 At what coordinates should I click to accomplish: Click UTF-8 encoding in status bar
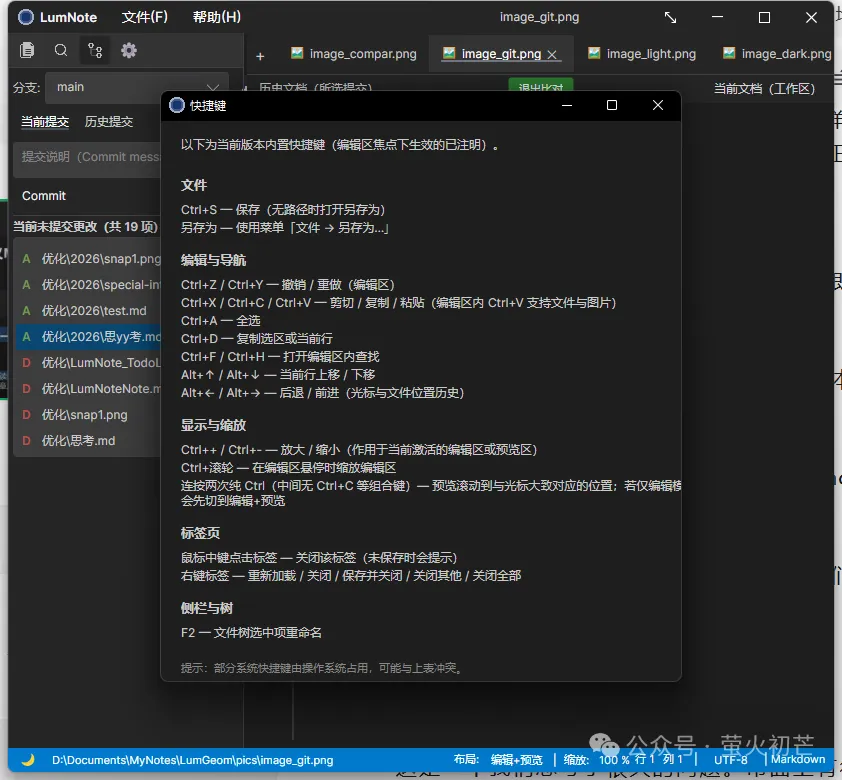pyautogui.click(x=730, y=760)
